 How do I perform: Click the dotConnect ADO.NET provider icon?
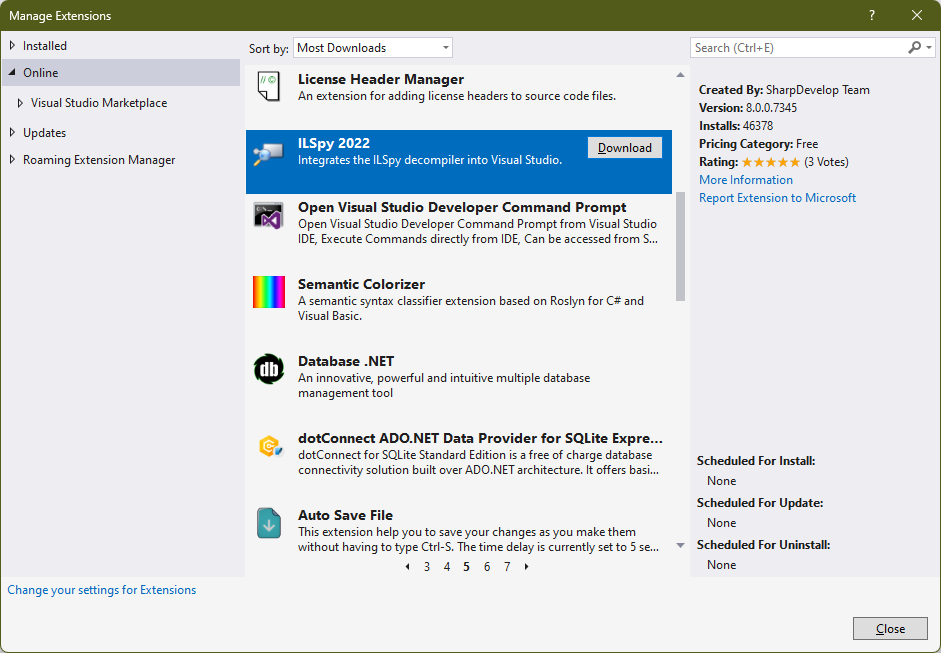[270, 447]
